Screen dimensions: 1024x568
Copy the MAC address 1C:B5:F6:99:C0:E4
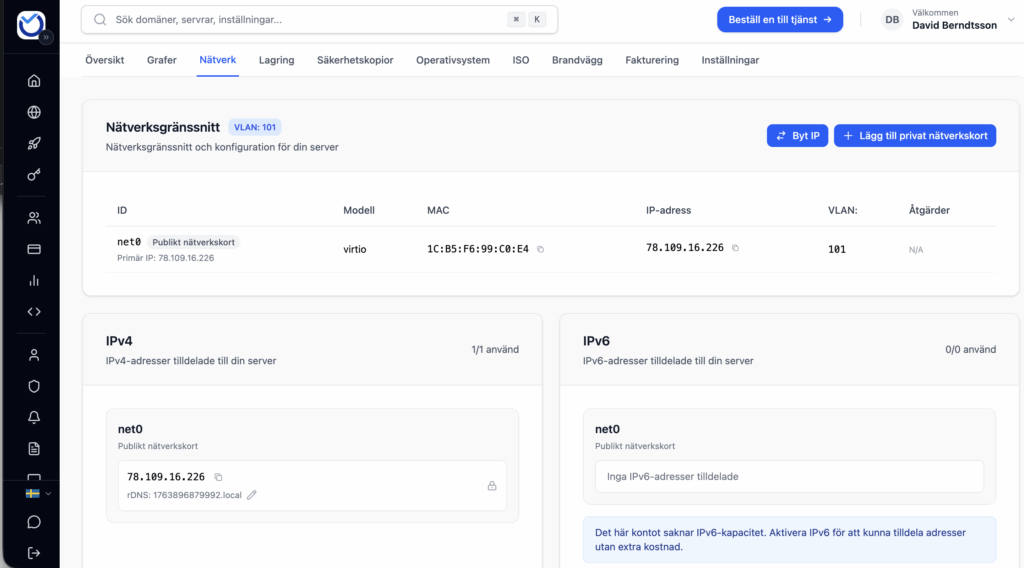[541, 249]
